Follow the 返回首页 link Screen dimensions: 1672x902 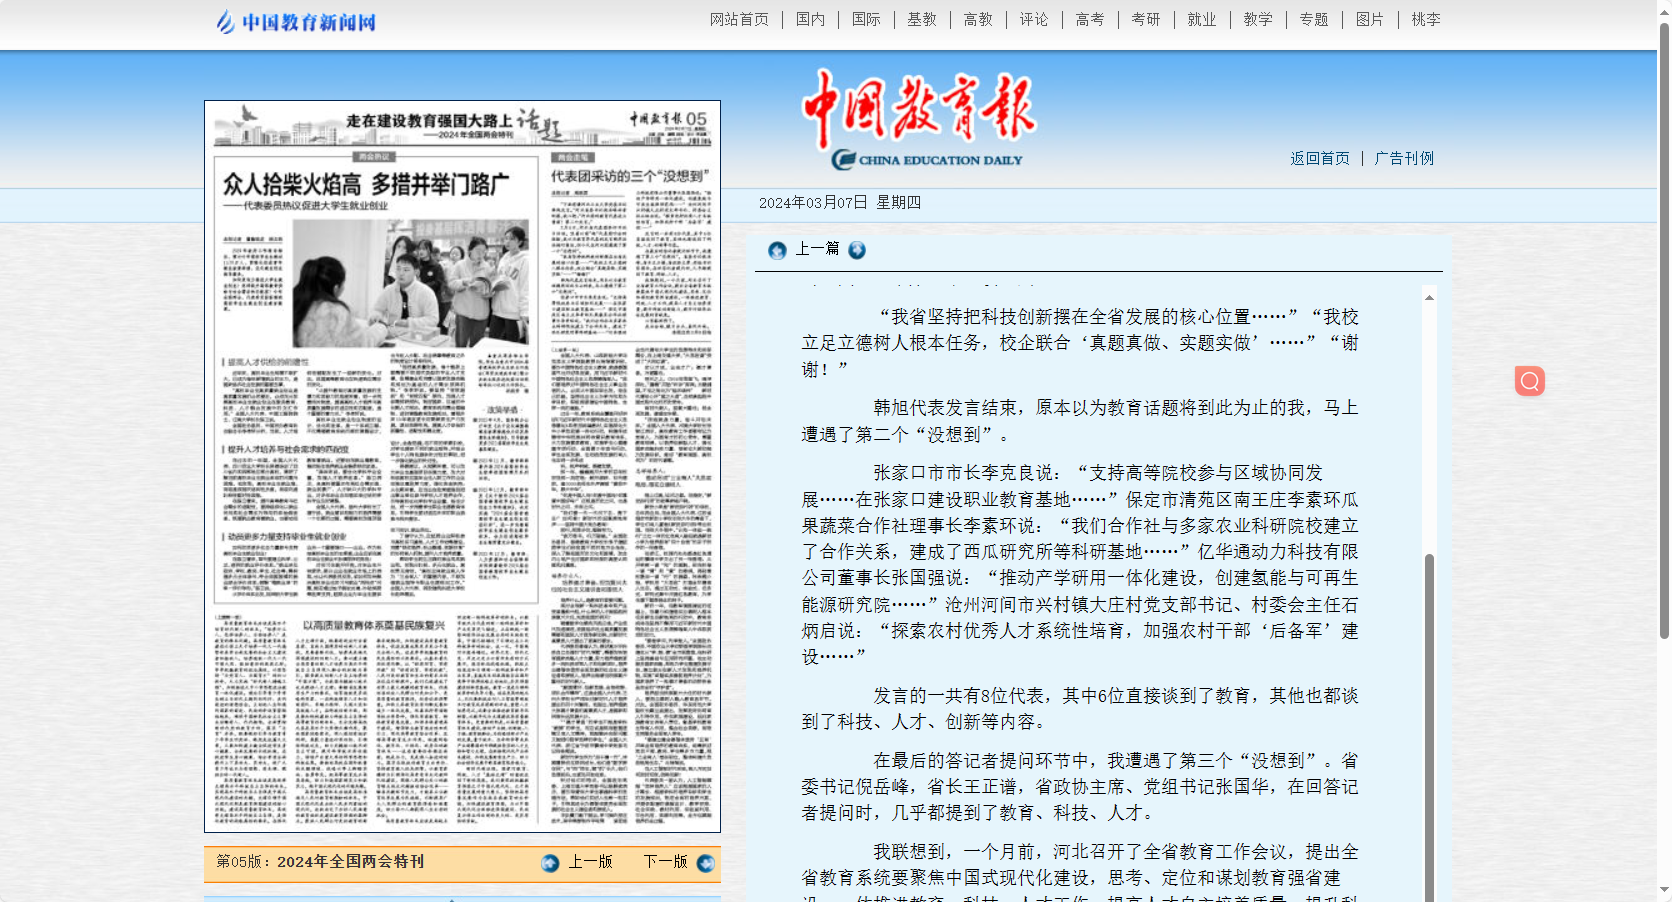[1319, 158]
